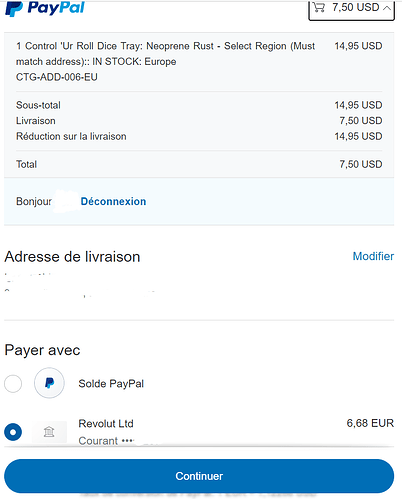Click the Déconnexion link
This screenshot has width=402, height=499.
point(113,201)
